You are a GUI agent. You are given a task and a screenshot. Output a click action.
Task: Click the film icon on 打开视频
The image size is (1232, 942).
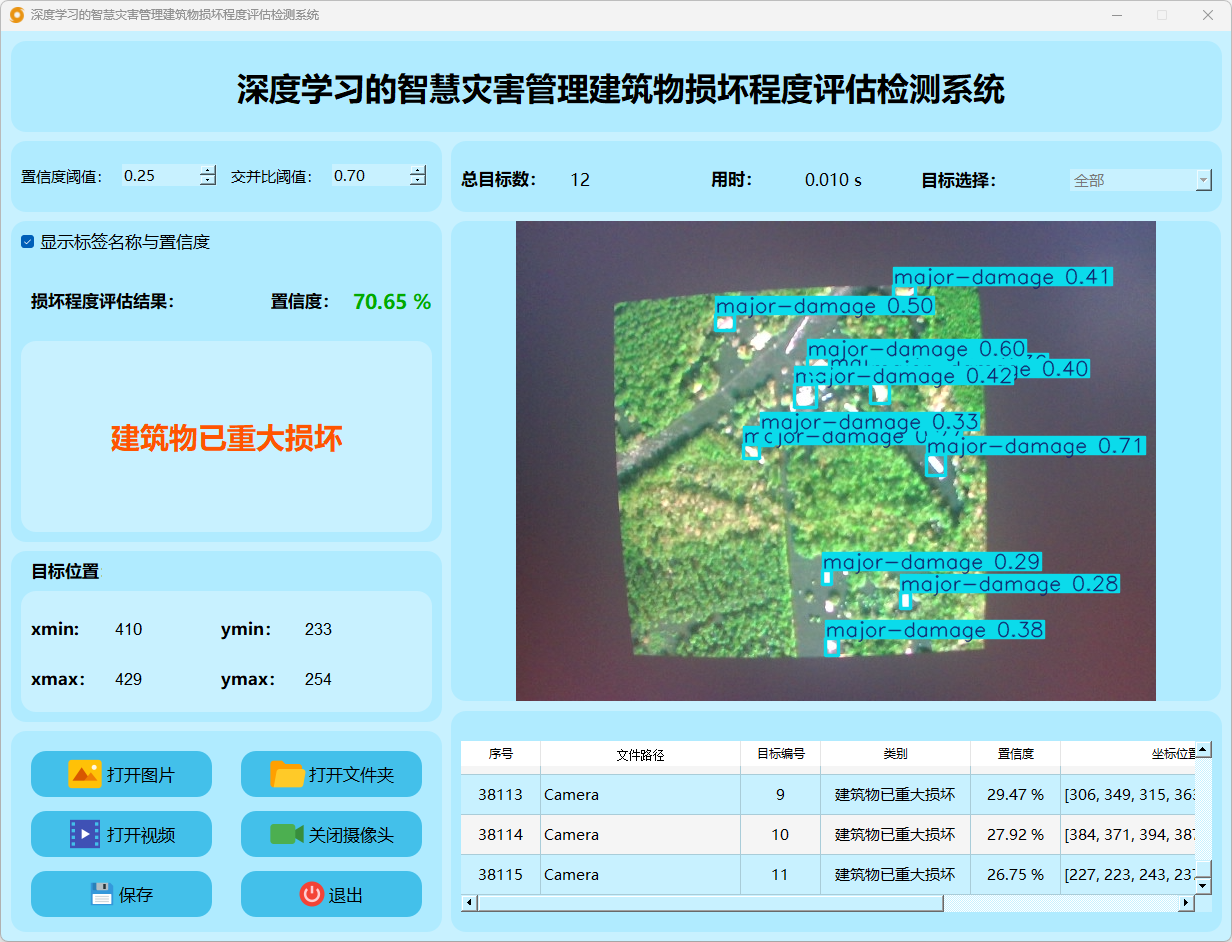tap(85, 834)
